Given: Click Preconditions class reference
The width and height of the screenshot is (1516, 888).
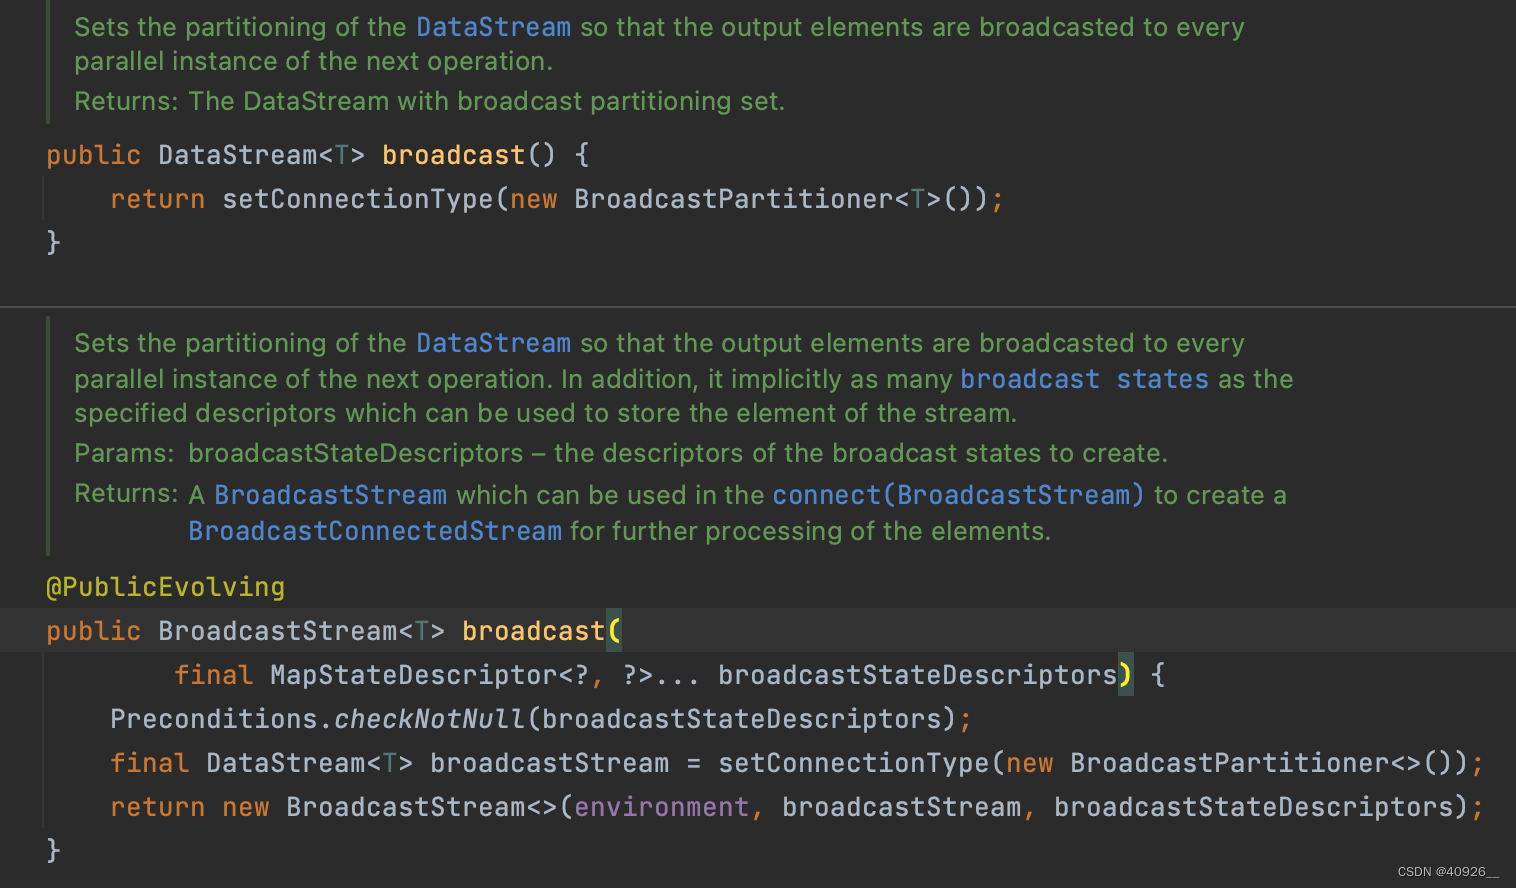Looking at the screenshot, I should pos(213,719).
